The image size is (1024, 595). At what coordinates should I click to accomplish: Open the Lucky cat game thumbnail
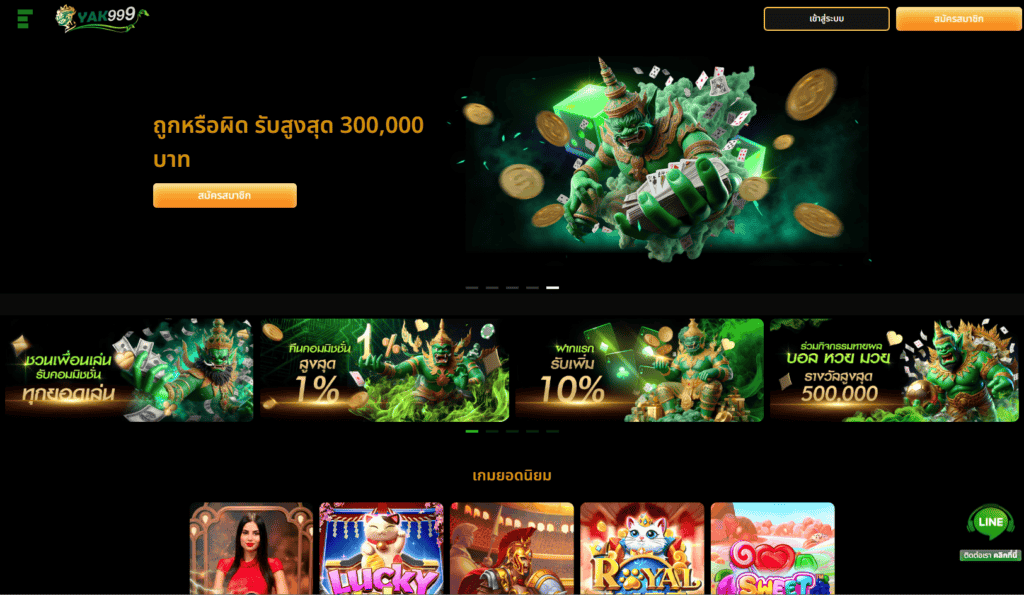point(381,549)
